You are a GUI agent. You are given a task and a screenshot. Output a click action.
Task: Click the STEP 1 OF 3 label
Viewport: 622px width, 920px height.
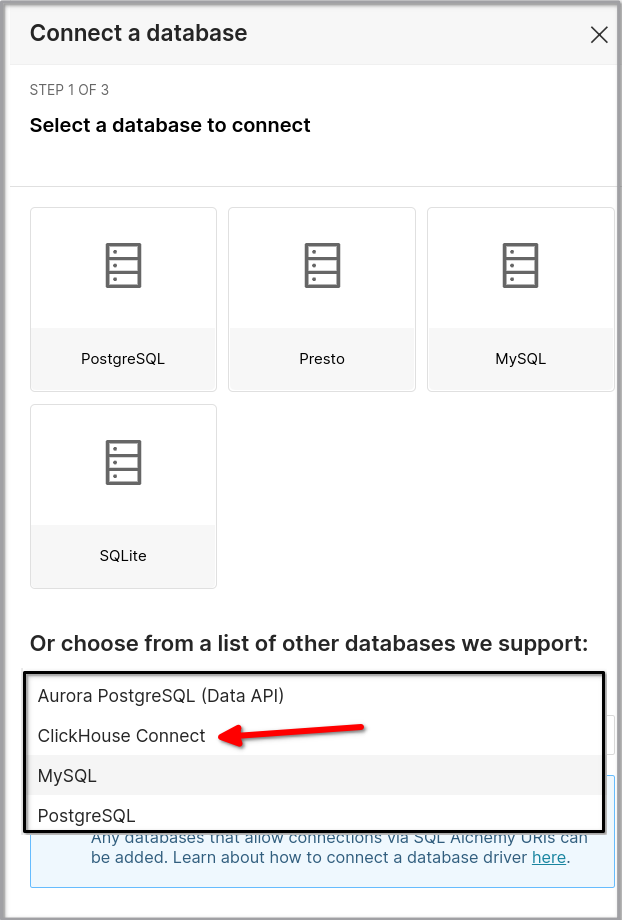coord(69,89)
